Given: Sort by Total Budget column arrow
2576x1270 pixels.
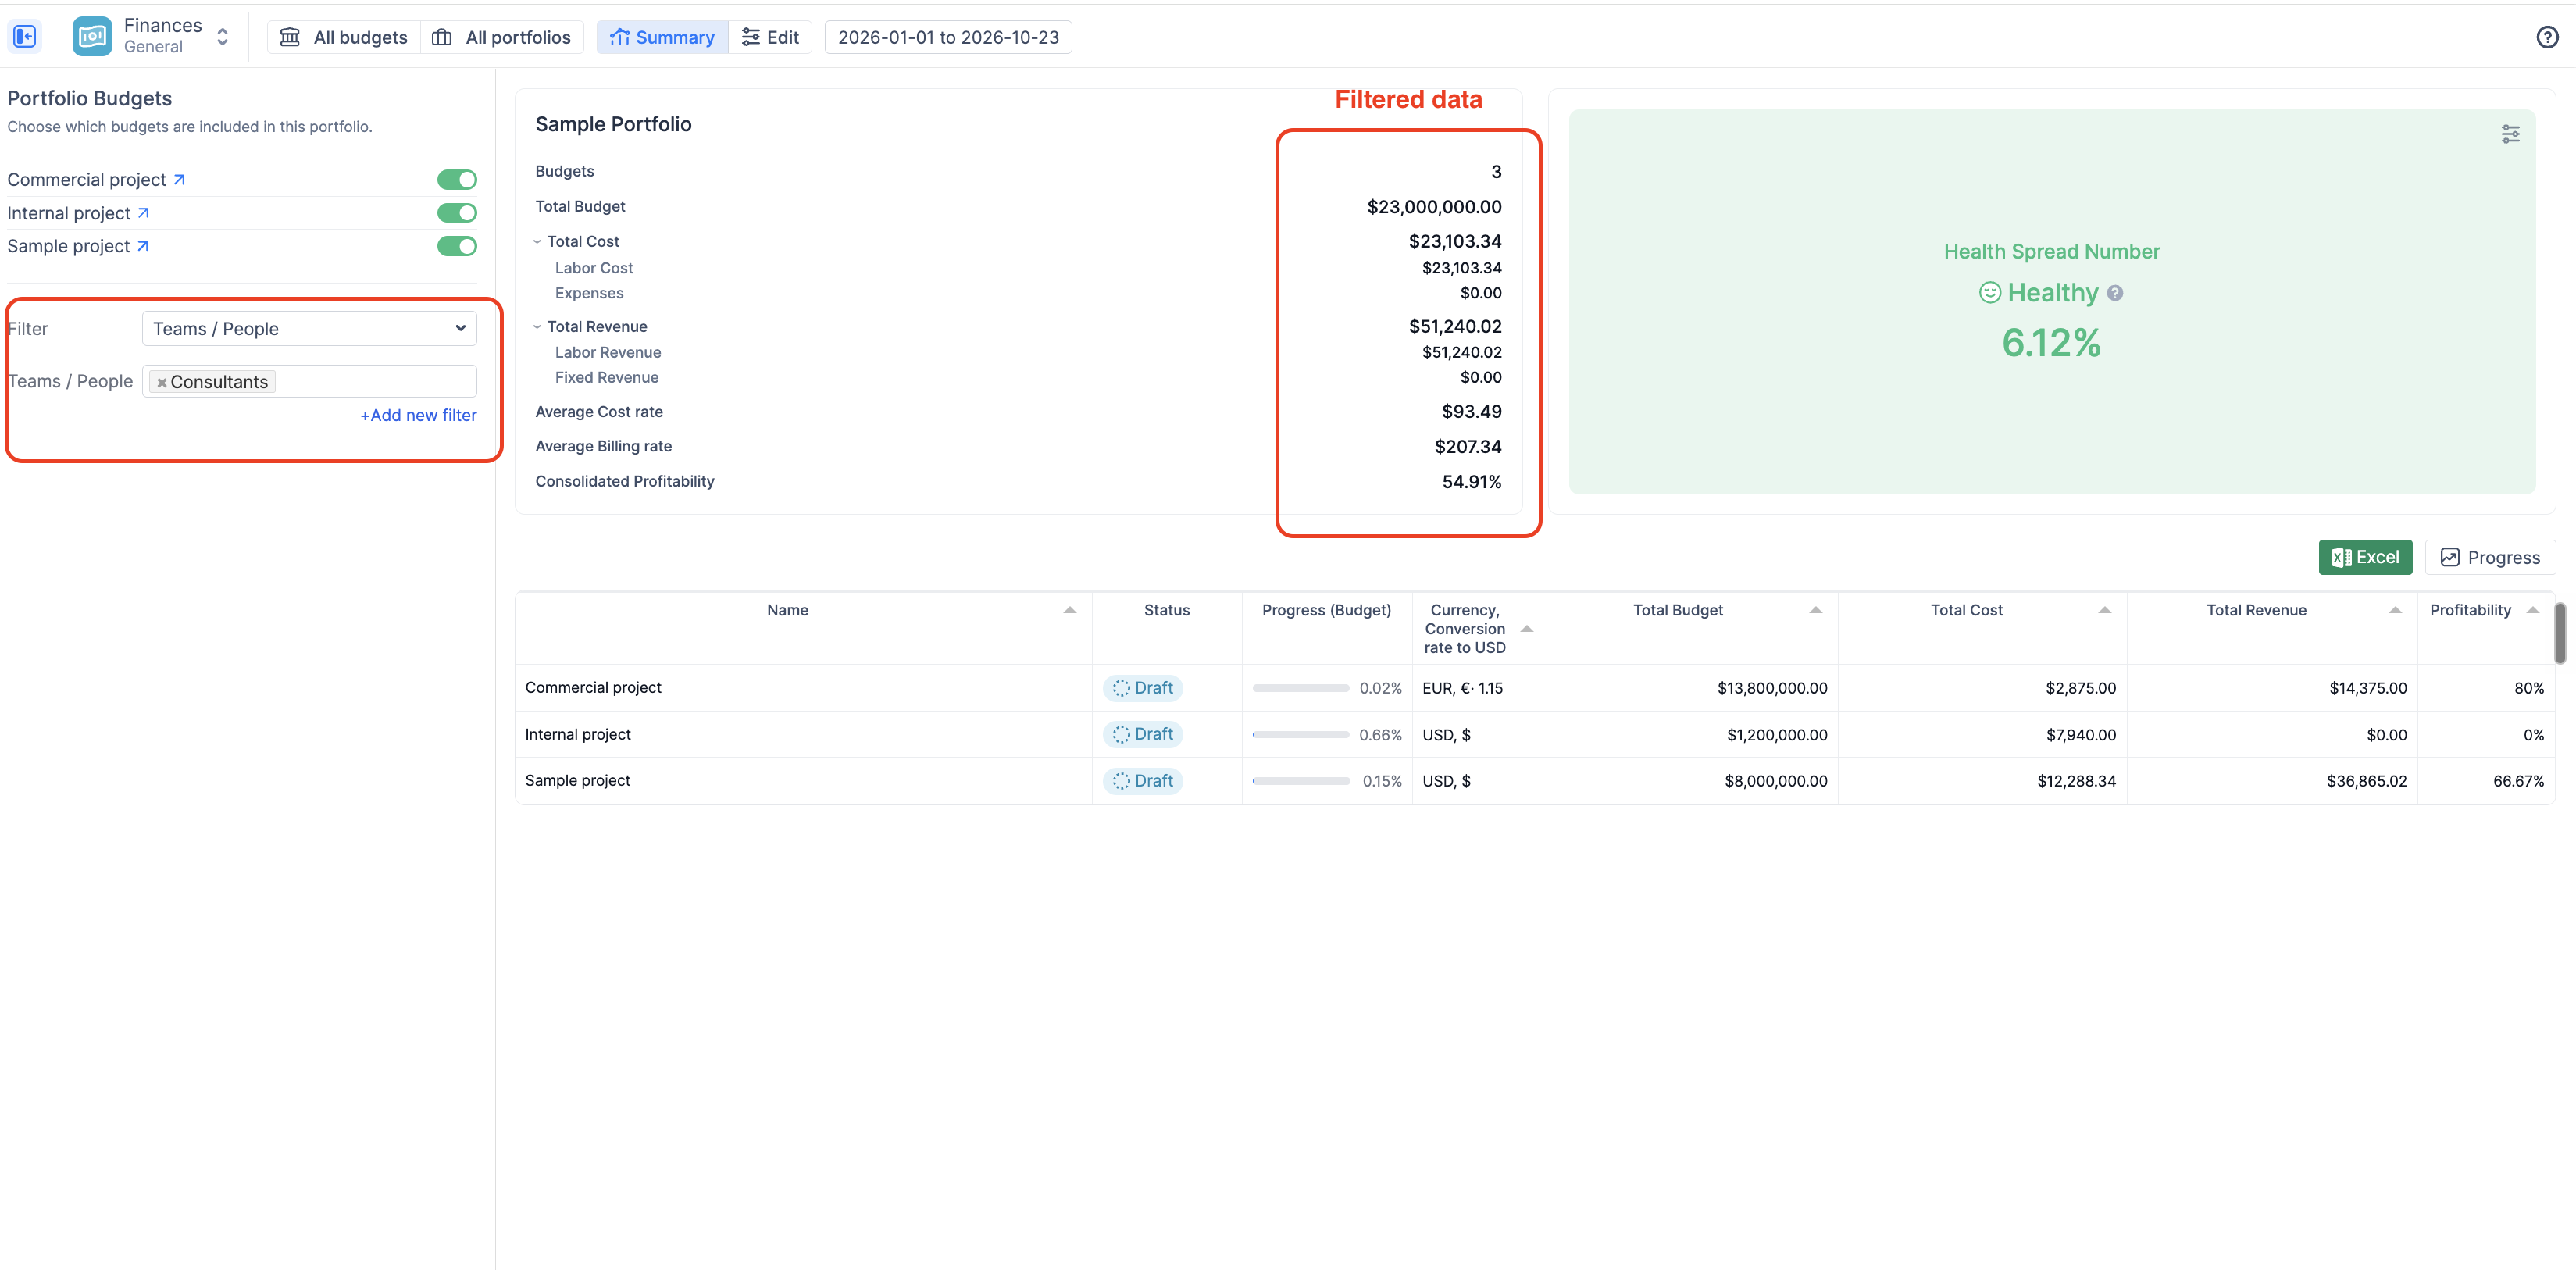Looking at the screenshot, I should tap(1815, 610).
